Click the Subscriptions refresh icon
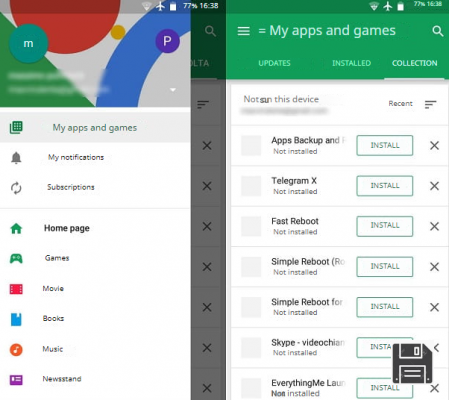 click(16, 188)
